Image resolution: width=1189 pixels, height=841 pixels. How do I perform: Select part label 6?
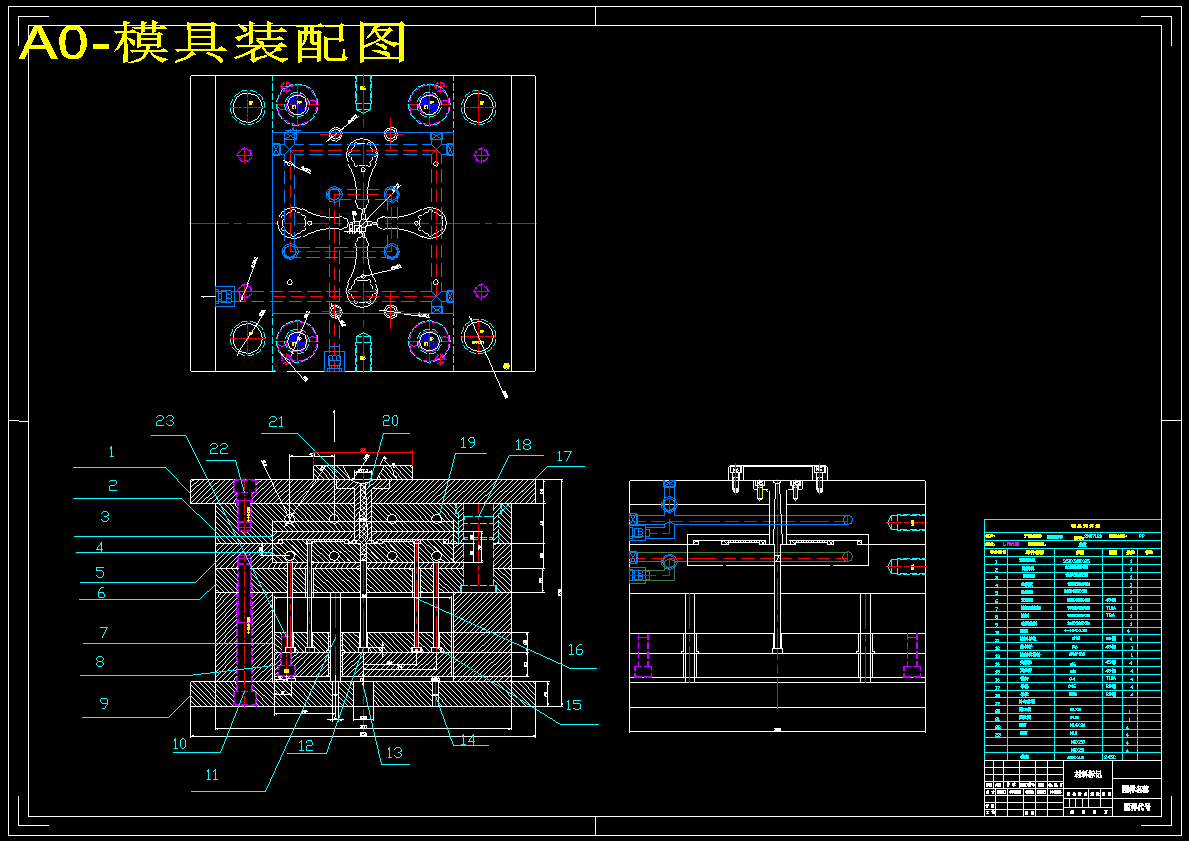point(102,593)
